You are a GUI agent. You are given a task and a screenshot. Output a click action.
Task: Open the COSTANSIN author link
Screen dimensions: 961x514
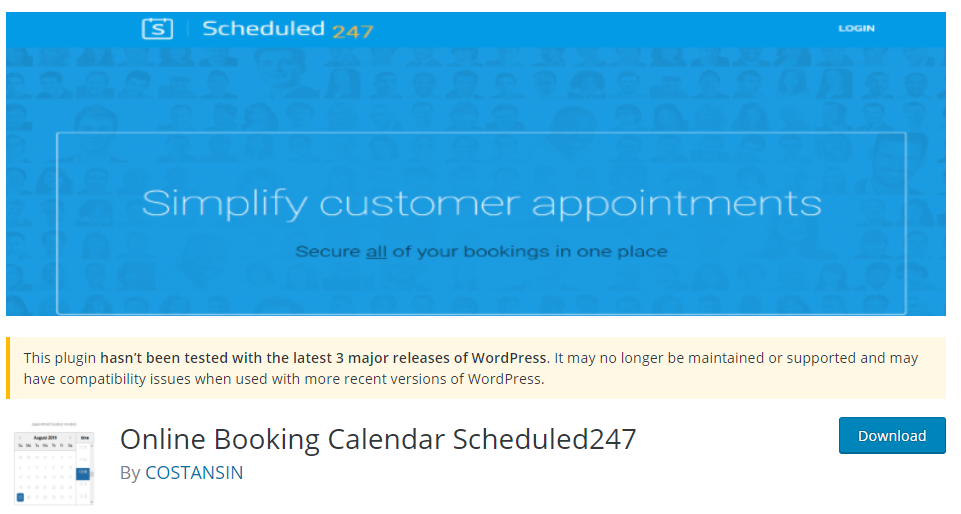[x=194, y=473]
